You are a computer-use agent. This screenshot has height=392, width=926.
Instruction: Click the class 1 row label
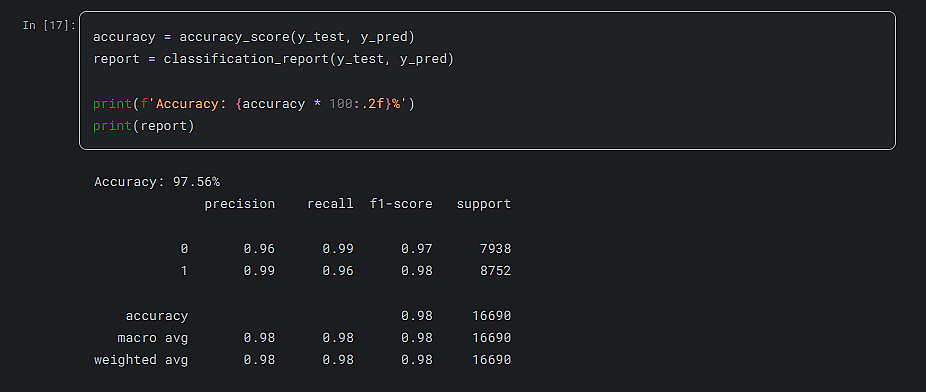point(184,271)
